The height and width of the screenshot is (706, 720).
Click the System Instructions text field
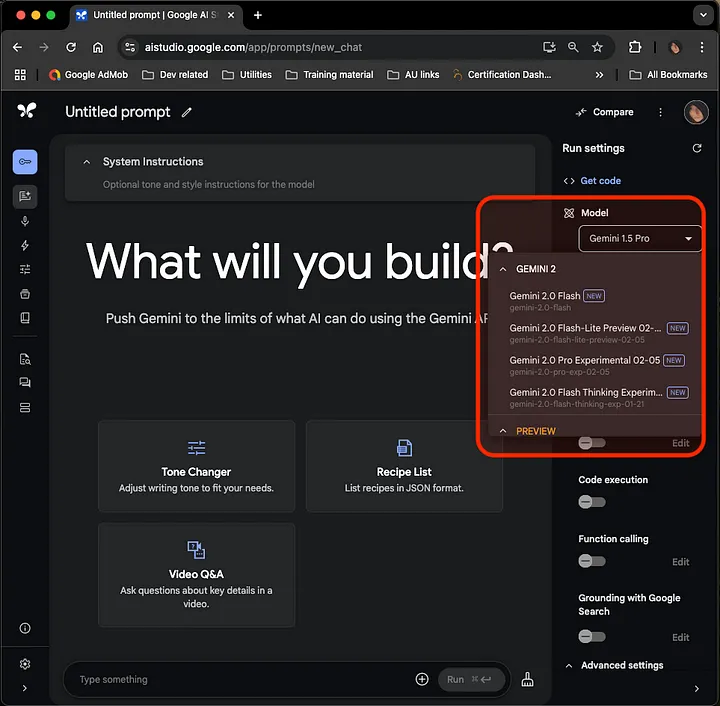[208, 185]
